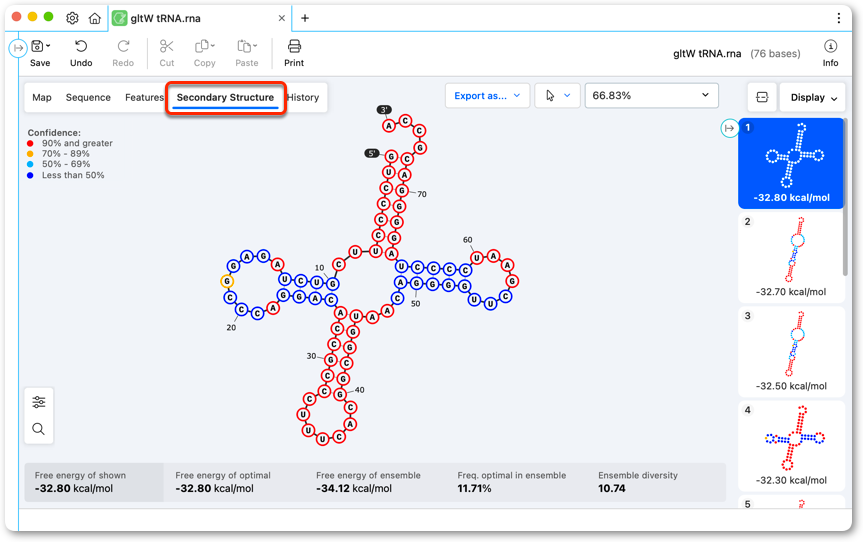Click the red 90% and greater legend dot
Screen dimensions: 863x542
[x=30, y=143]
